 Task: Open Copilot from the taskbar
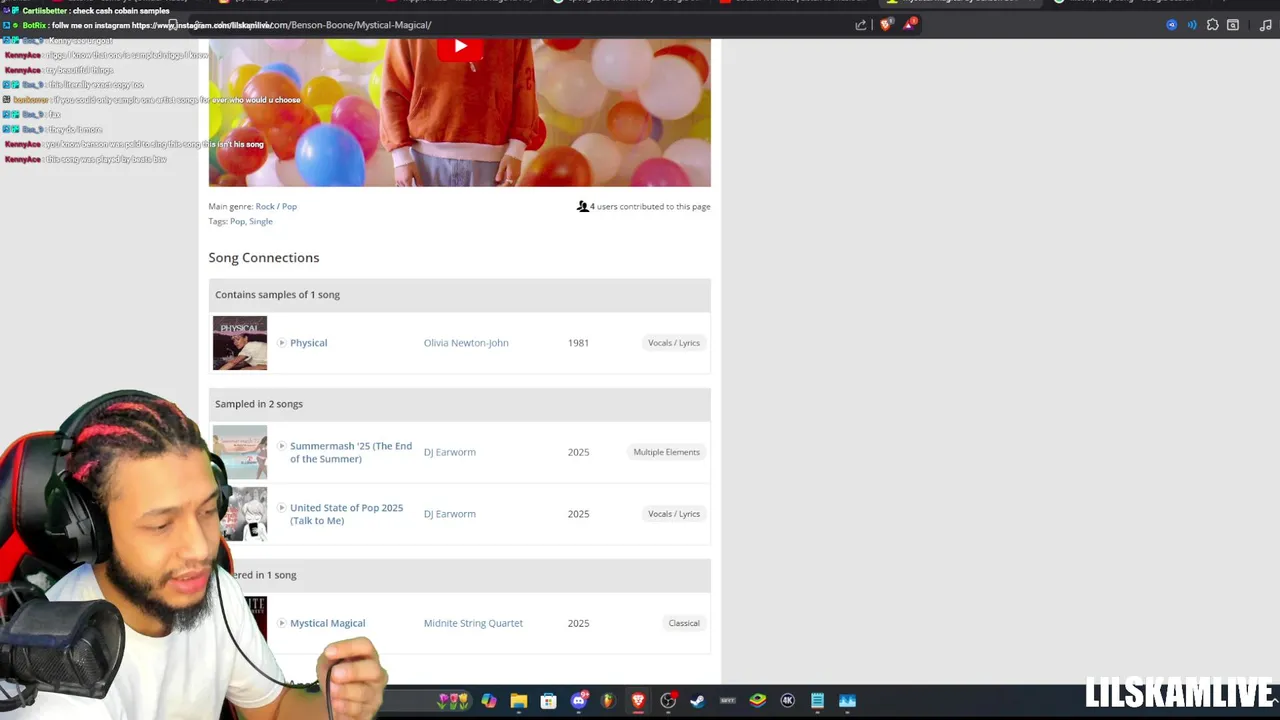489,701
